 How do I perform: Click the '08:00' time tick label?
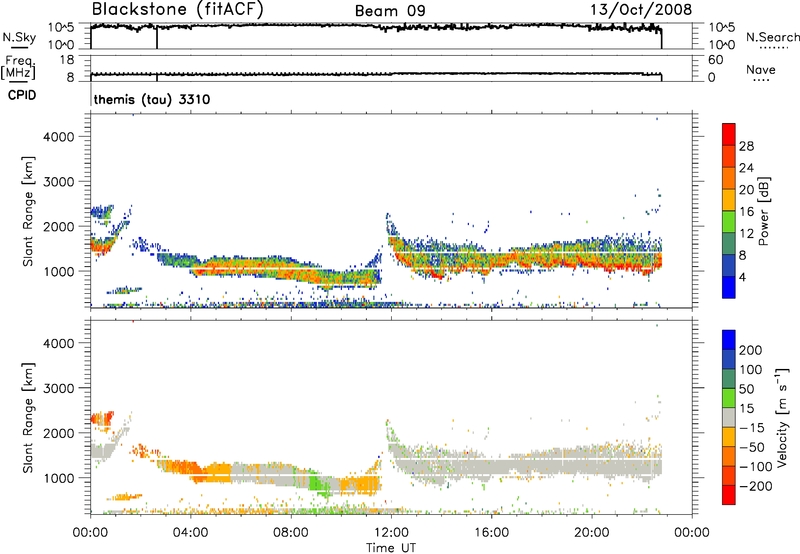tap(290, 533)
